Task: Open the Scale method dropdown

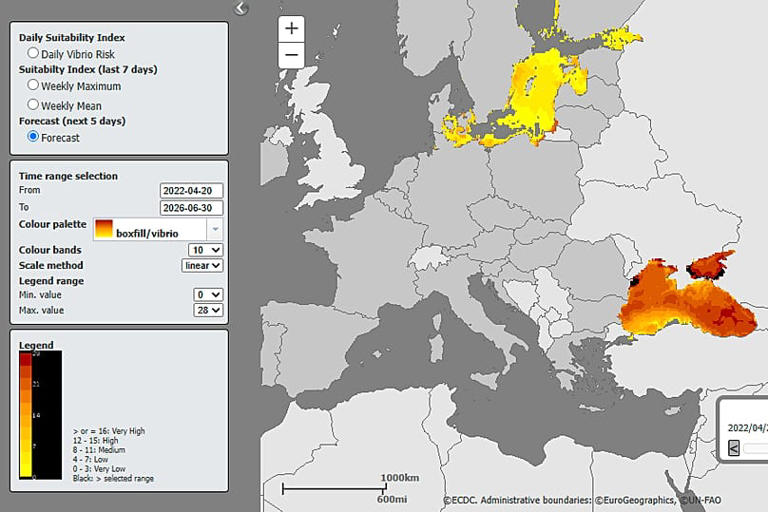Action: [202, 266]
